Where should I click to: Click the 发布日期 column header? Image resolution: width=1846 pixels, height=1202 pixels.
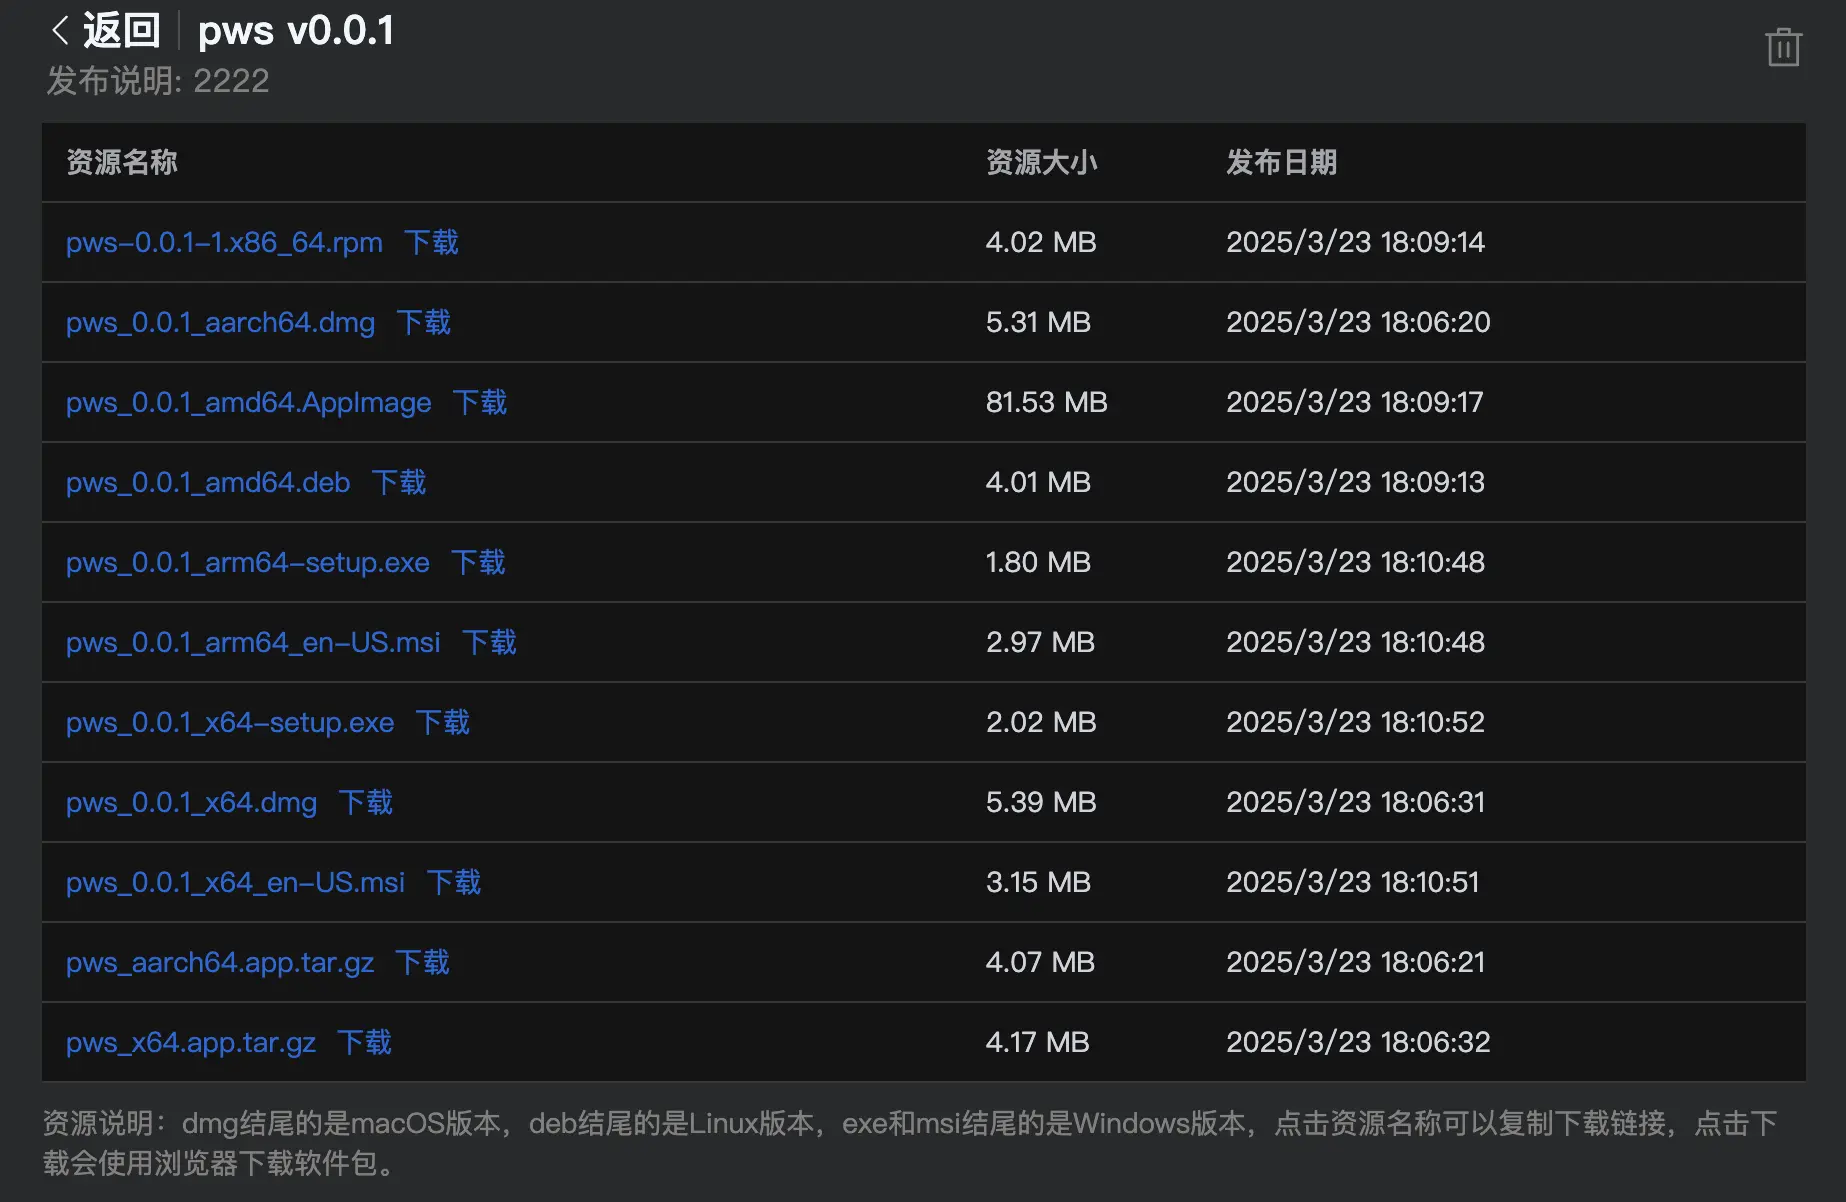1281,162
